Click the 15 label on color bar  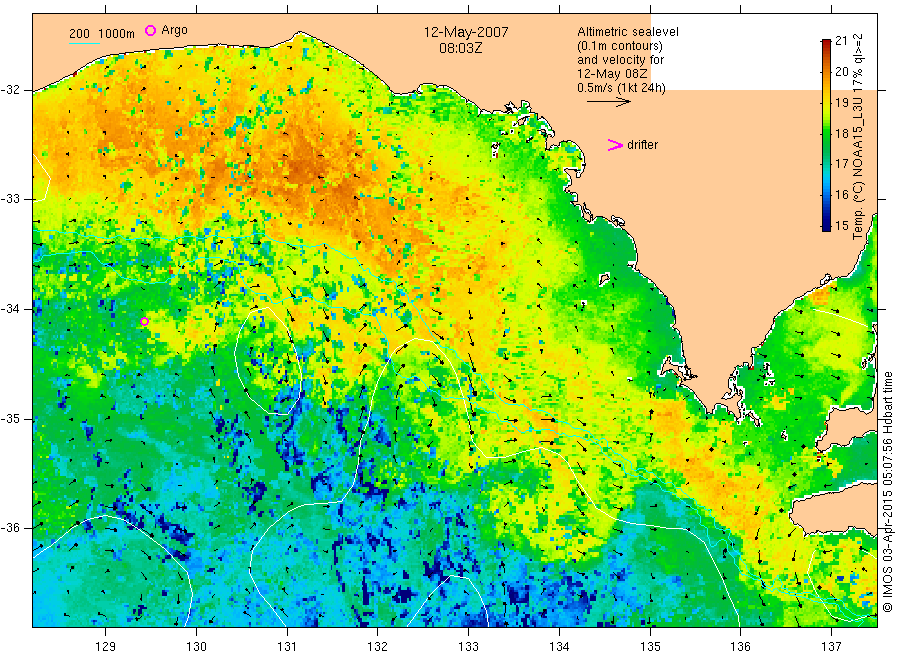tap(841, 226)
